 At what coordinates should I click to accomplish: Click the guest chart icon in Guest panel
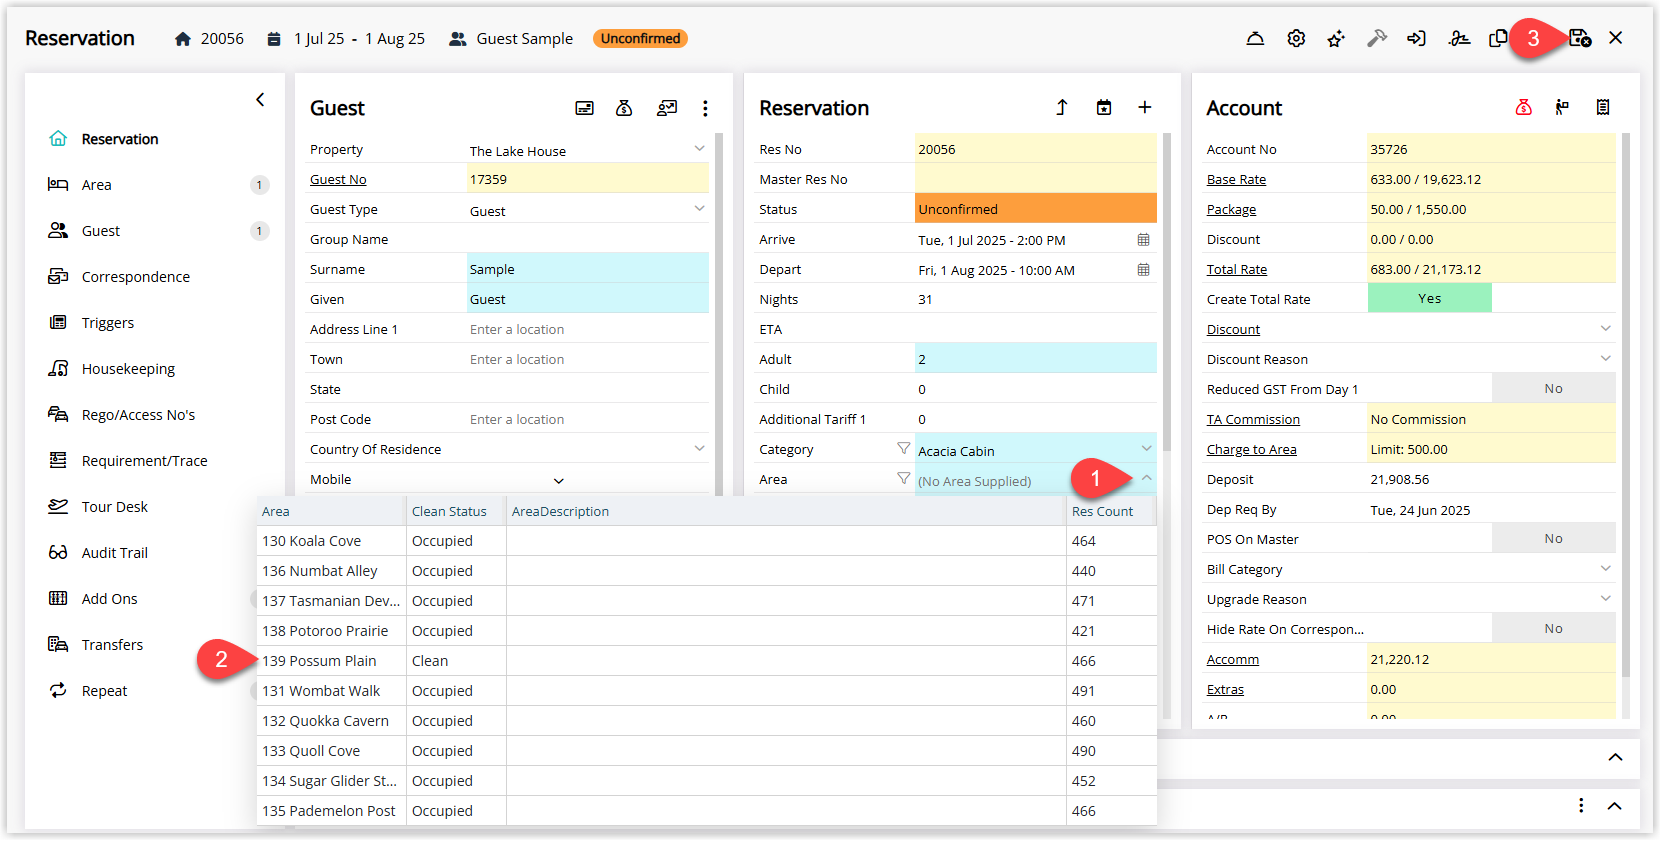click(667, 108)
